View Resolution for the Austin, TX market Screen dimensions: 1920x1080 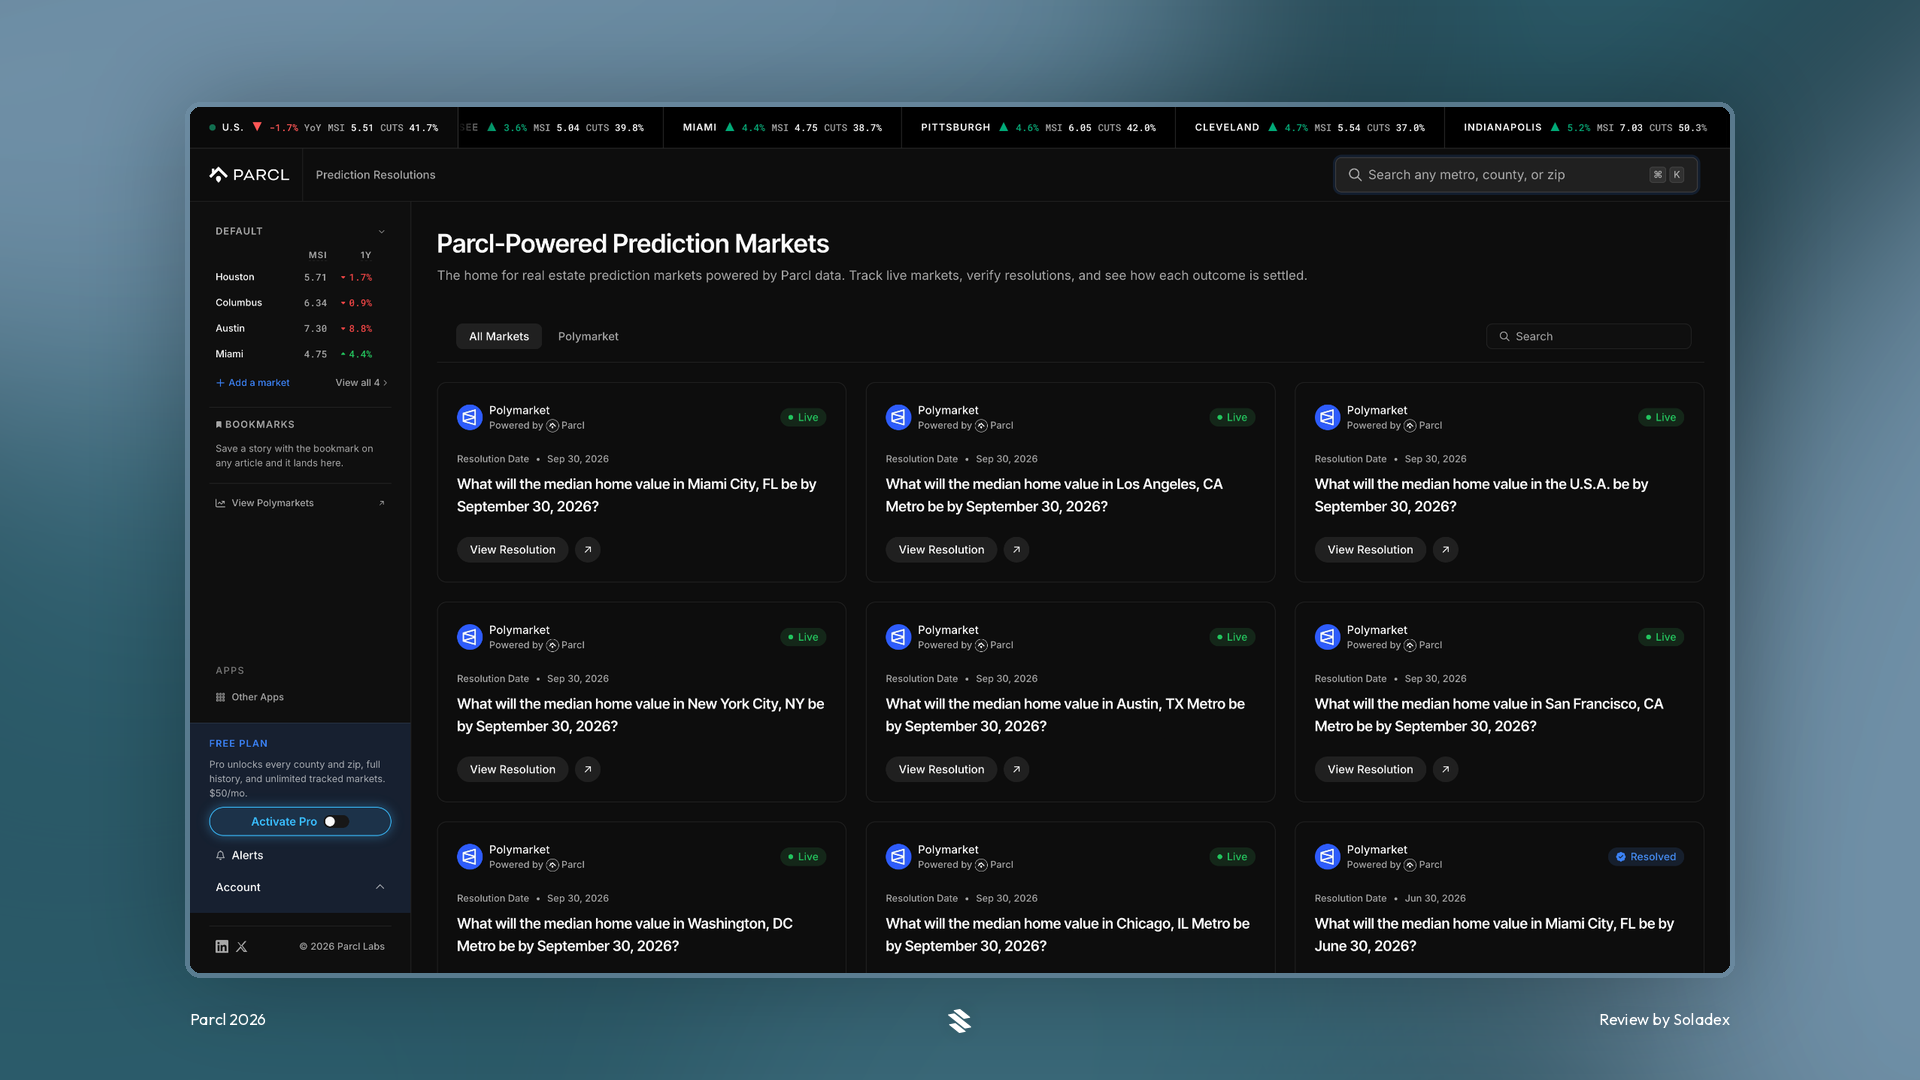point(941,770)
